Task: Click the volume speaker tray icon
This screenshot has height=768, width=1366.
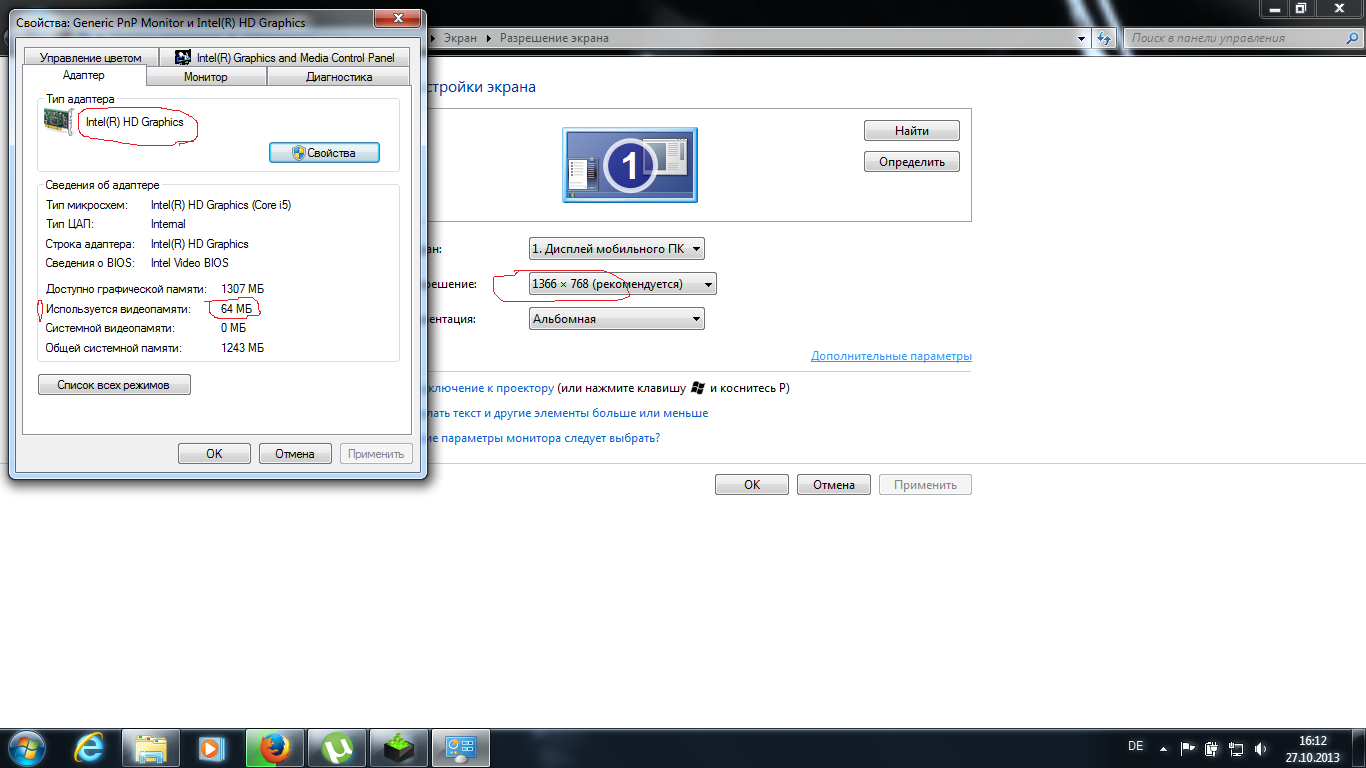Action: (x=1261, y=748)
